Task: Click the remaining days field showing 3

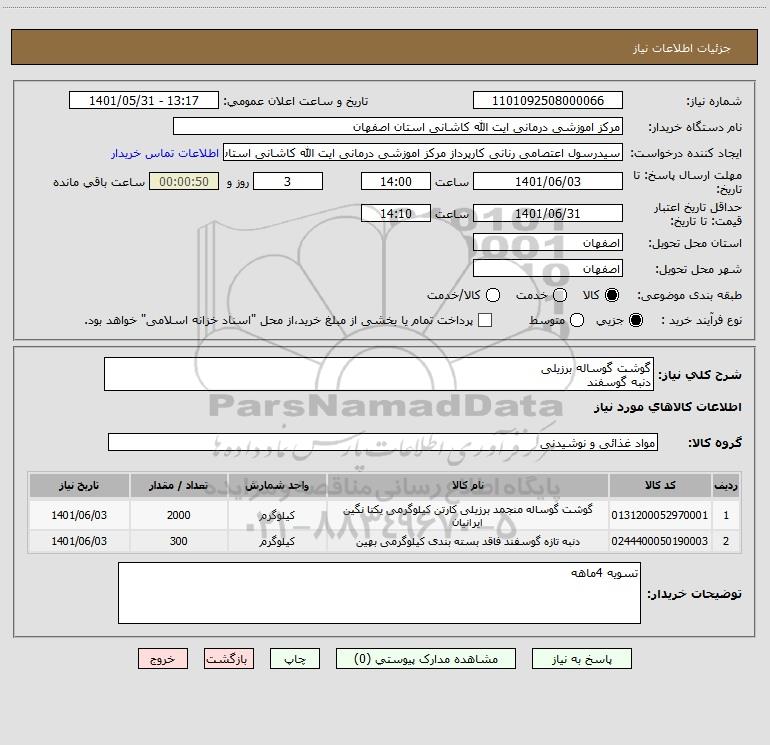Action: 288,181
